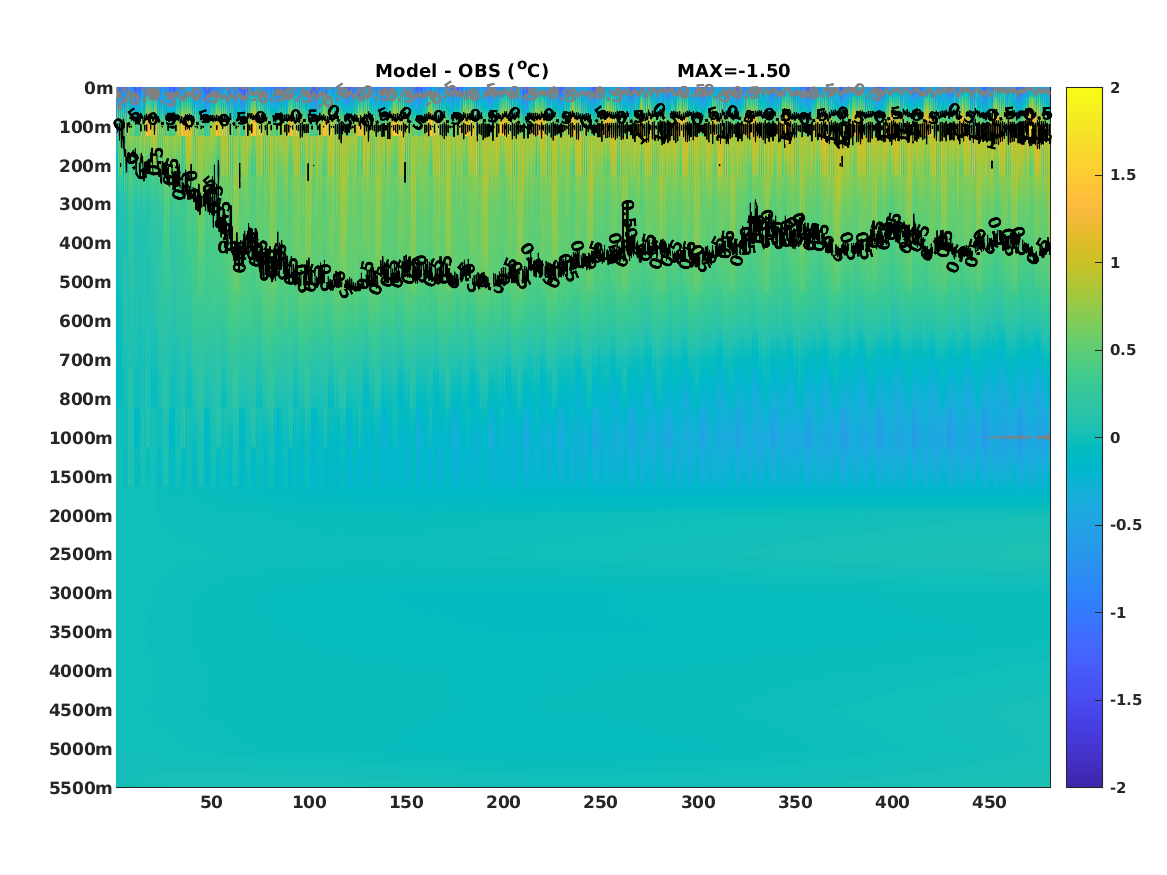
Task: Click the x-axis tick label '250'
Action: [x=601, y=802]
